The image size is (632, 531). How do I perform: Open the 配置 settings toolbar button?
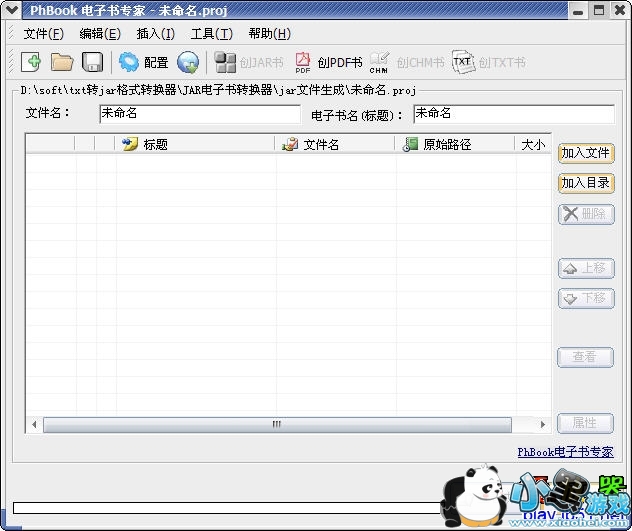pyautogui.click(x=143, y=62)
